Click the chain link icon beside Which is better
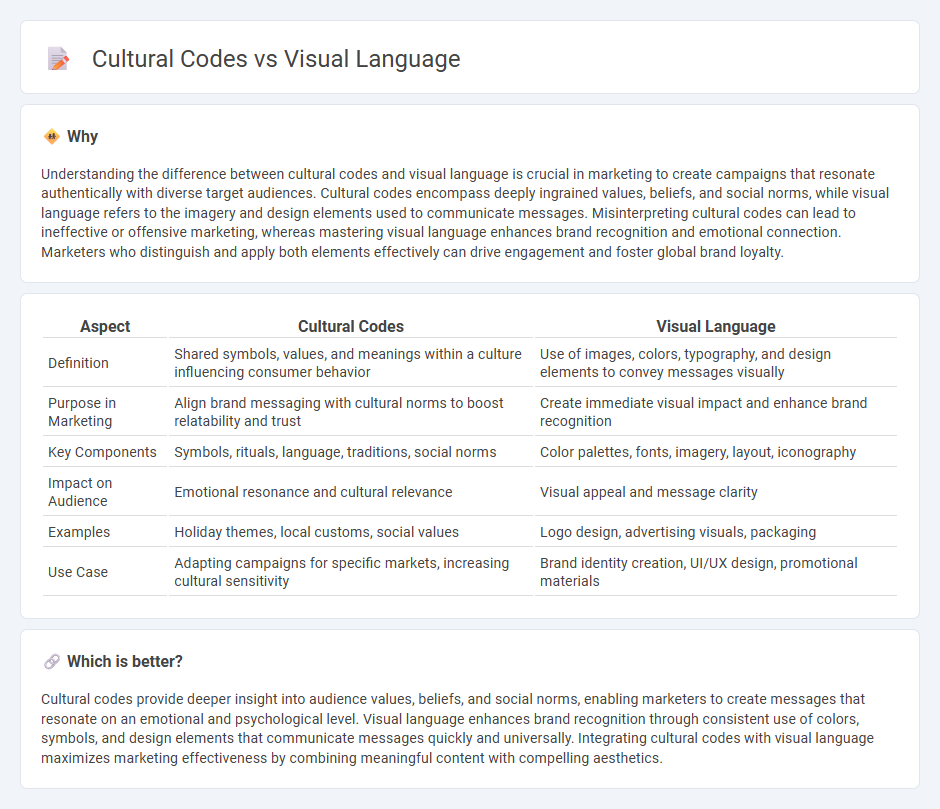 [52, 661]
